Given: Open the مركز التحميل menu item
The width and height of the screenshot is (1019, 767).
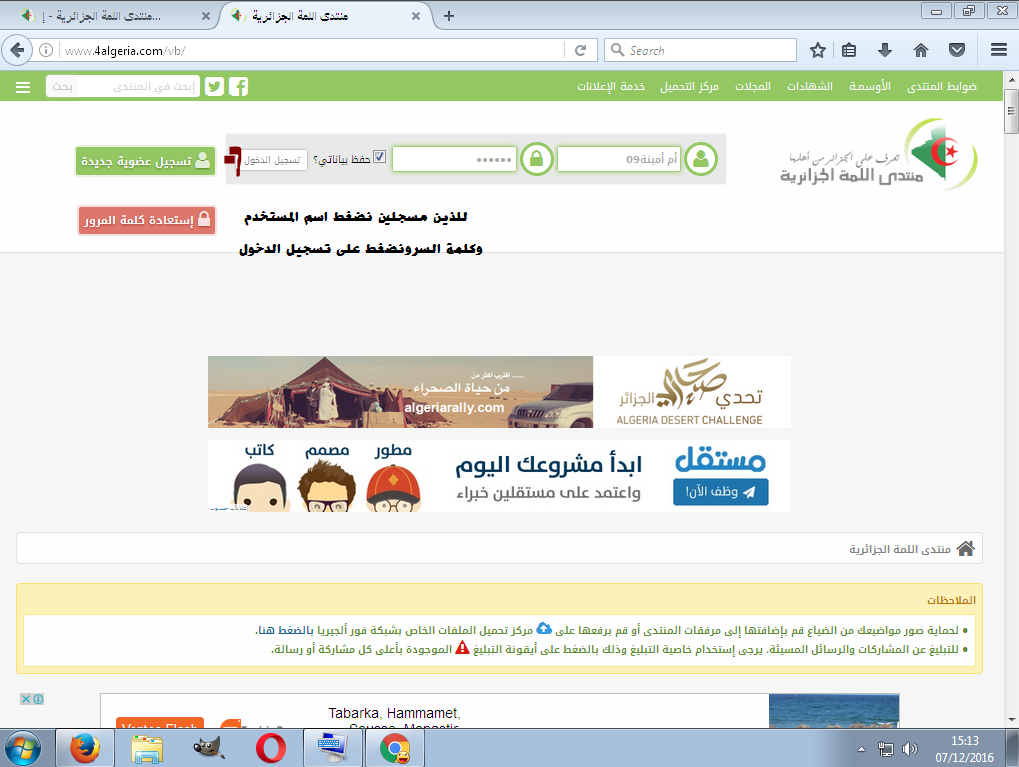Looking at the screenshot, I should (688, 87).
